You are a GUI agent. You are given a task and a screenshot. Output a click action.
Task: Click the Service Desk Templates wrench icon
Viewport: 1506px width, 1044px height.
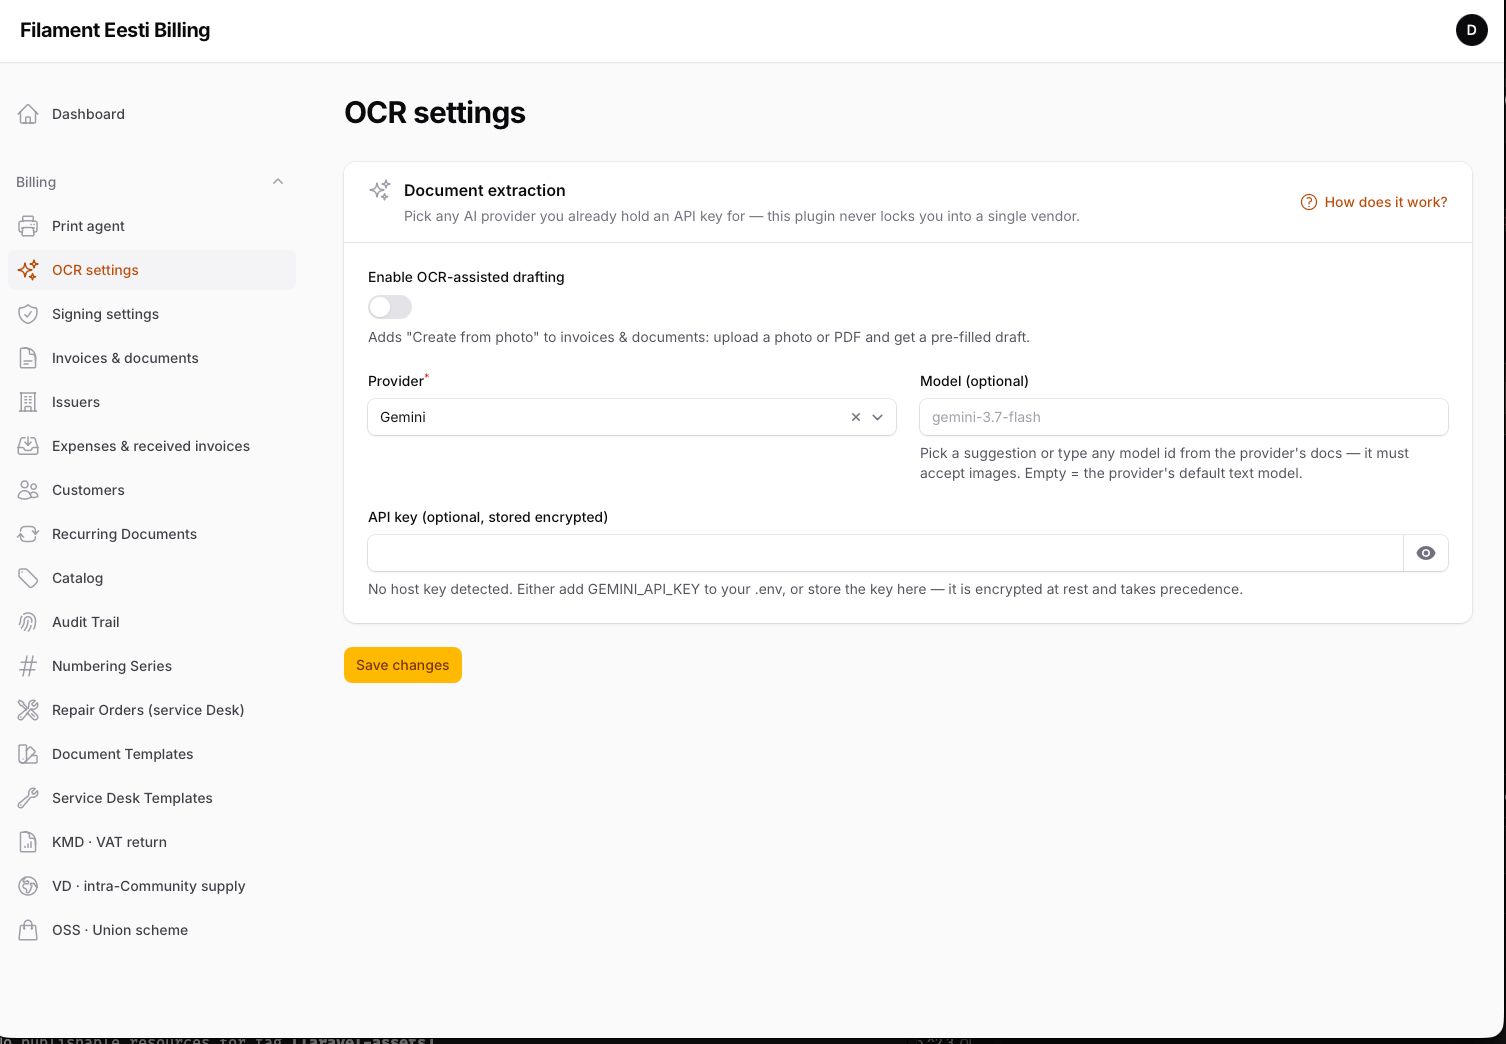28,798
